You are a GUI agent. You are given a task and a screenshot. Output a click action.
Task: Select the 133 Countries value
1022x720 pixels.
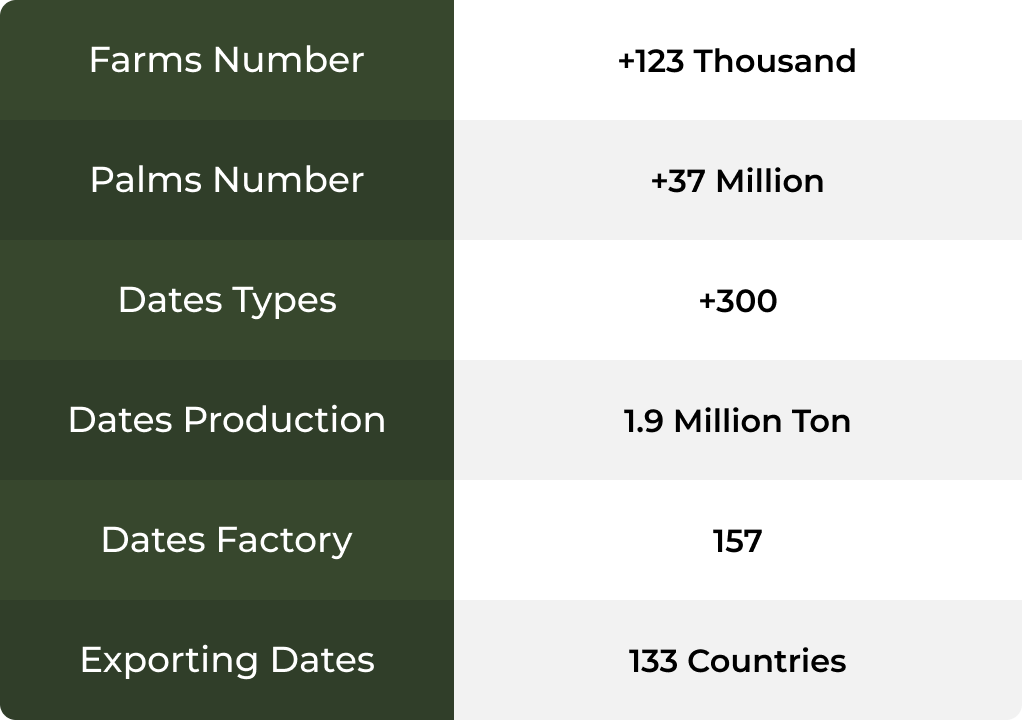tap(737, 661)
